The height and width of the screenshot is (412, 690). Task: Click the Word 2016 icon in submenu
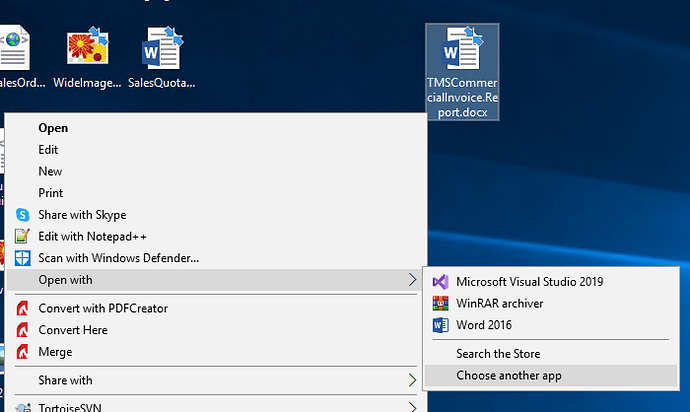coord(441,325)
